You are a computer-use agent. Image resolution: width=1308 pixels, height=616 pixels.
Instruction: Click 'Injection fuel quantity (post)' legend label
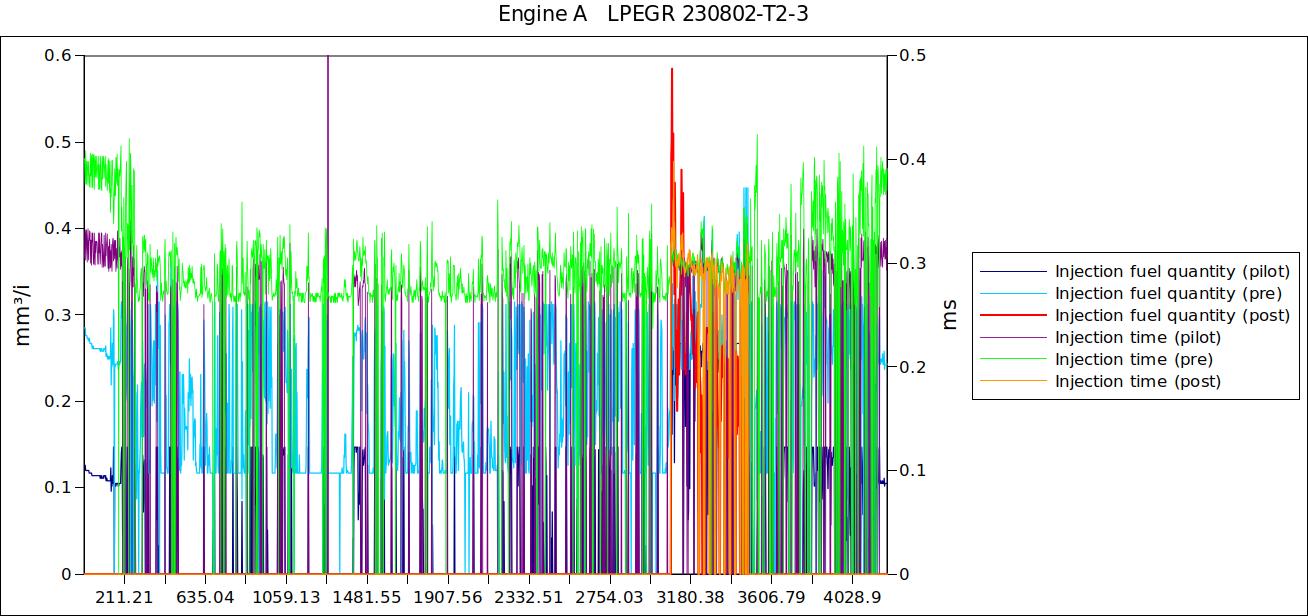1172,315
